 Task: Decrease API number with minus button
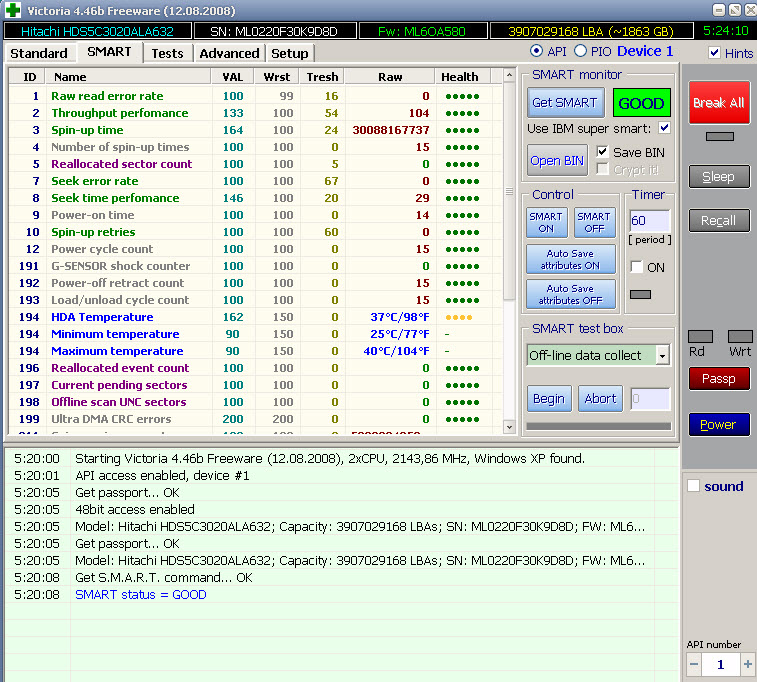click(x=694, y=665)
